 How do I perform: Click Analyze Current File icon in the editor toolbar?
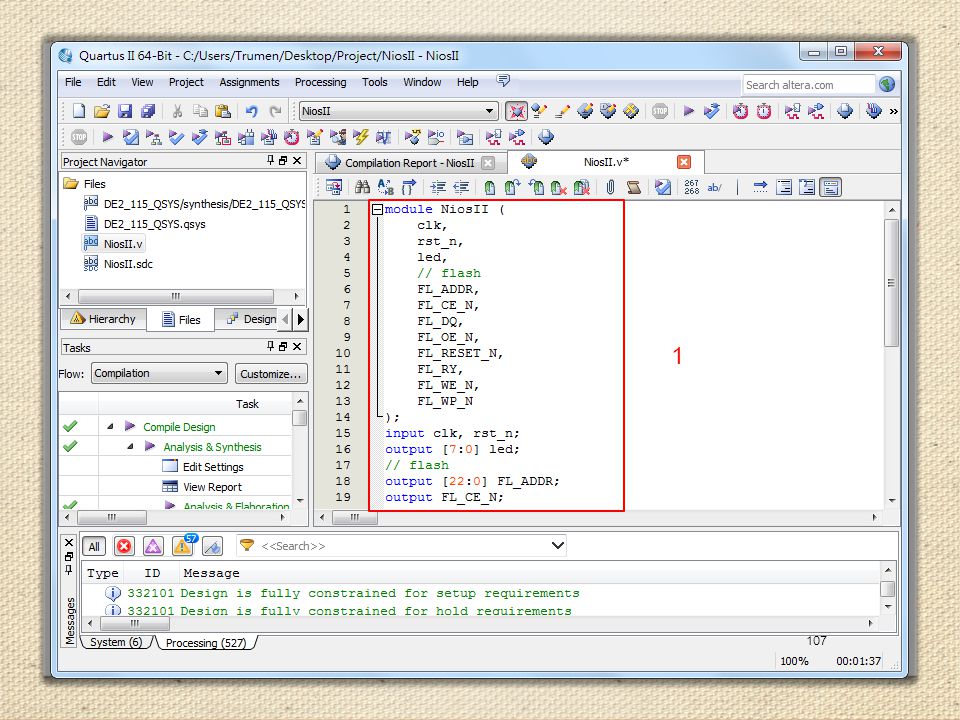(x=662, y=187)
